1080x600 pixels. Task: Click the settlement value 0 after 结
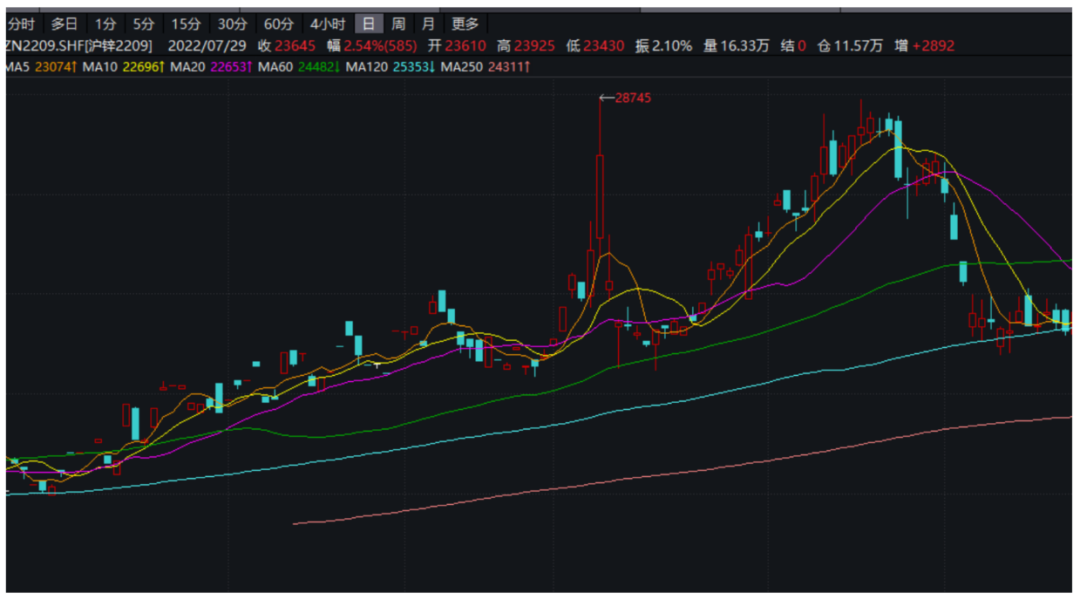(x=802, y=46)
